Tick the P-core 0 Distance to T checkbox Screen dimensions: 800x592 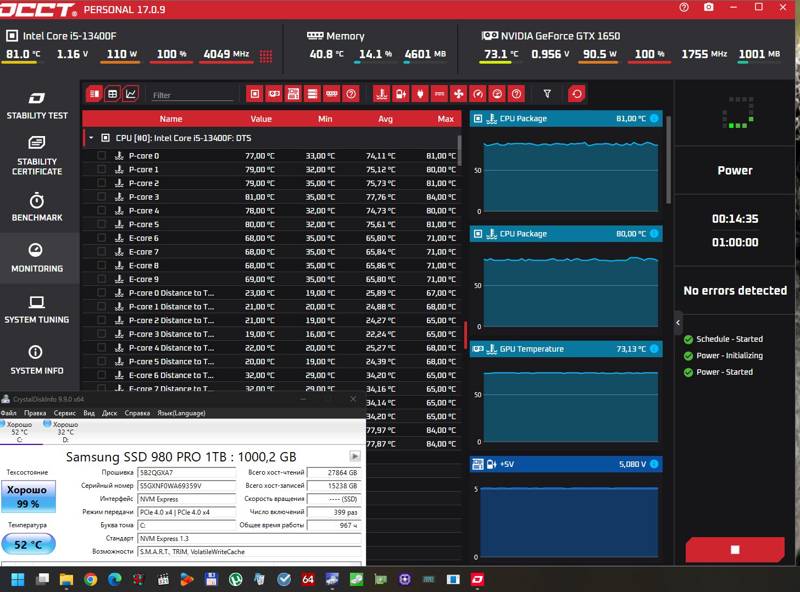(102, 293)
